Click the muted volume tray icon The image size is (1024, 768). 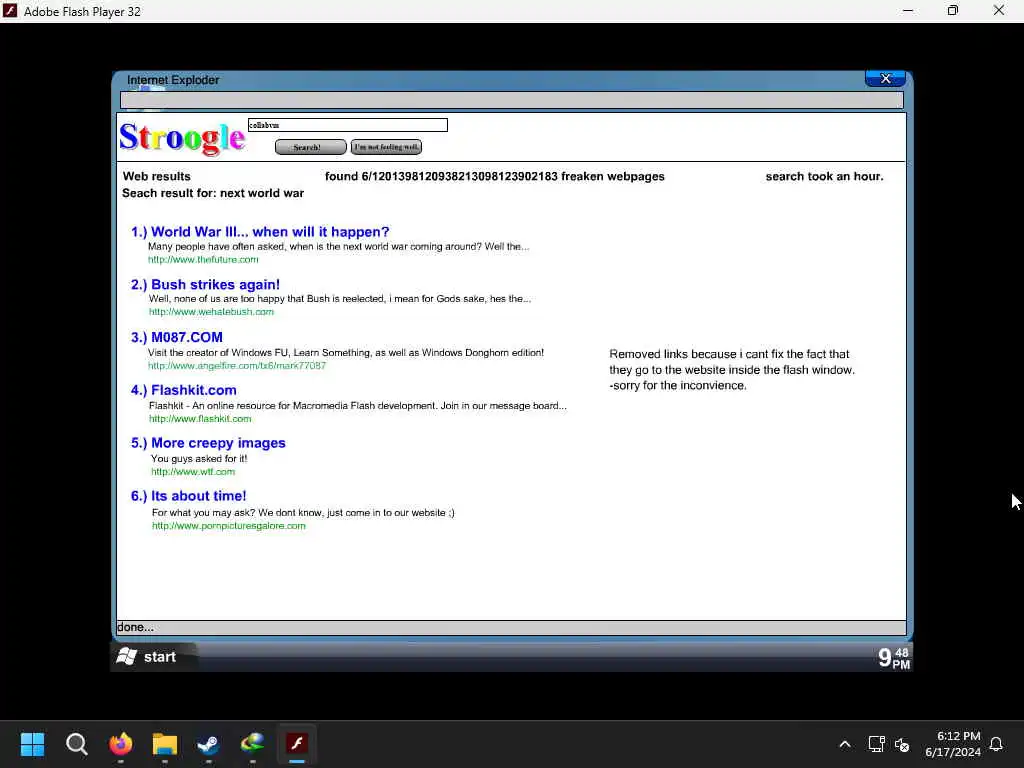(x=902, y=744)
